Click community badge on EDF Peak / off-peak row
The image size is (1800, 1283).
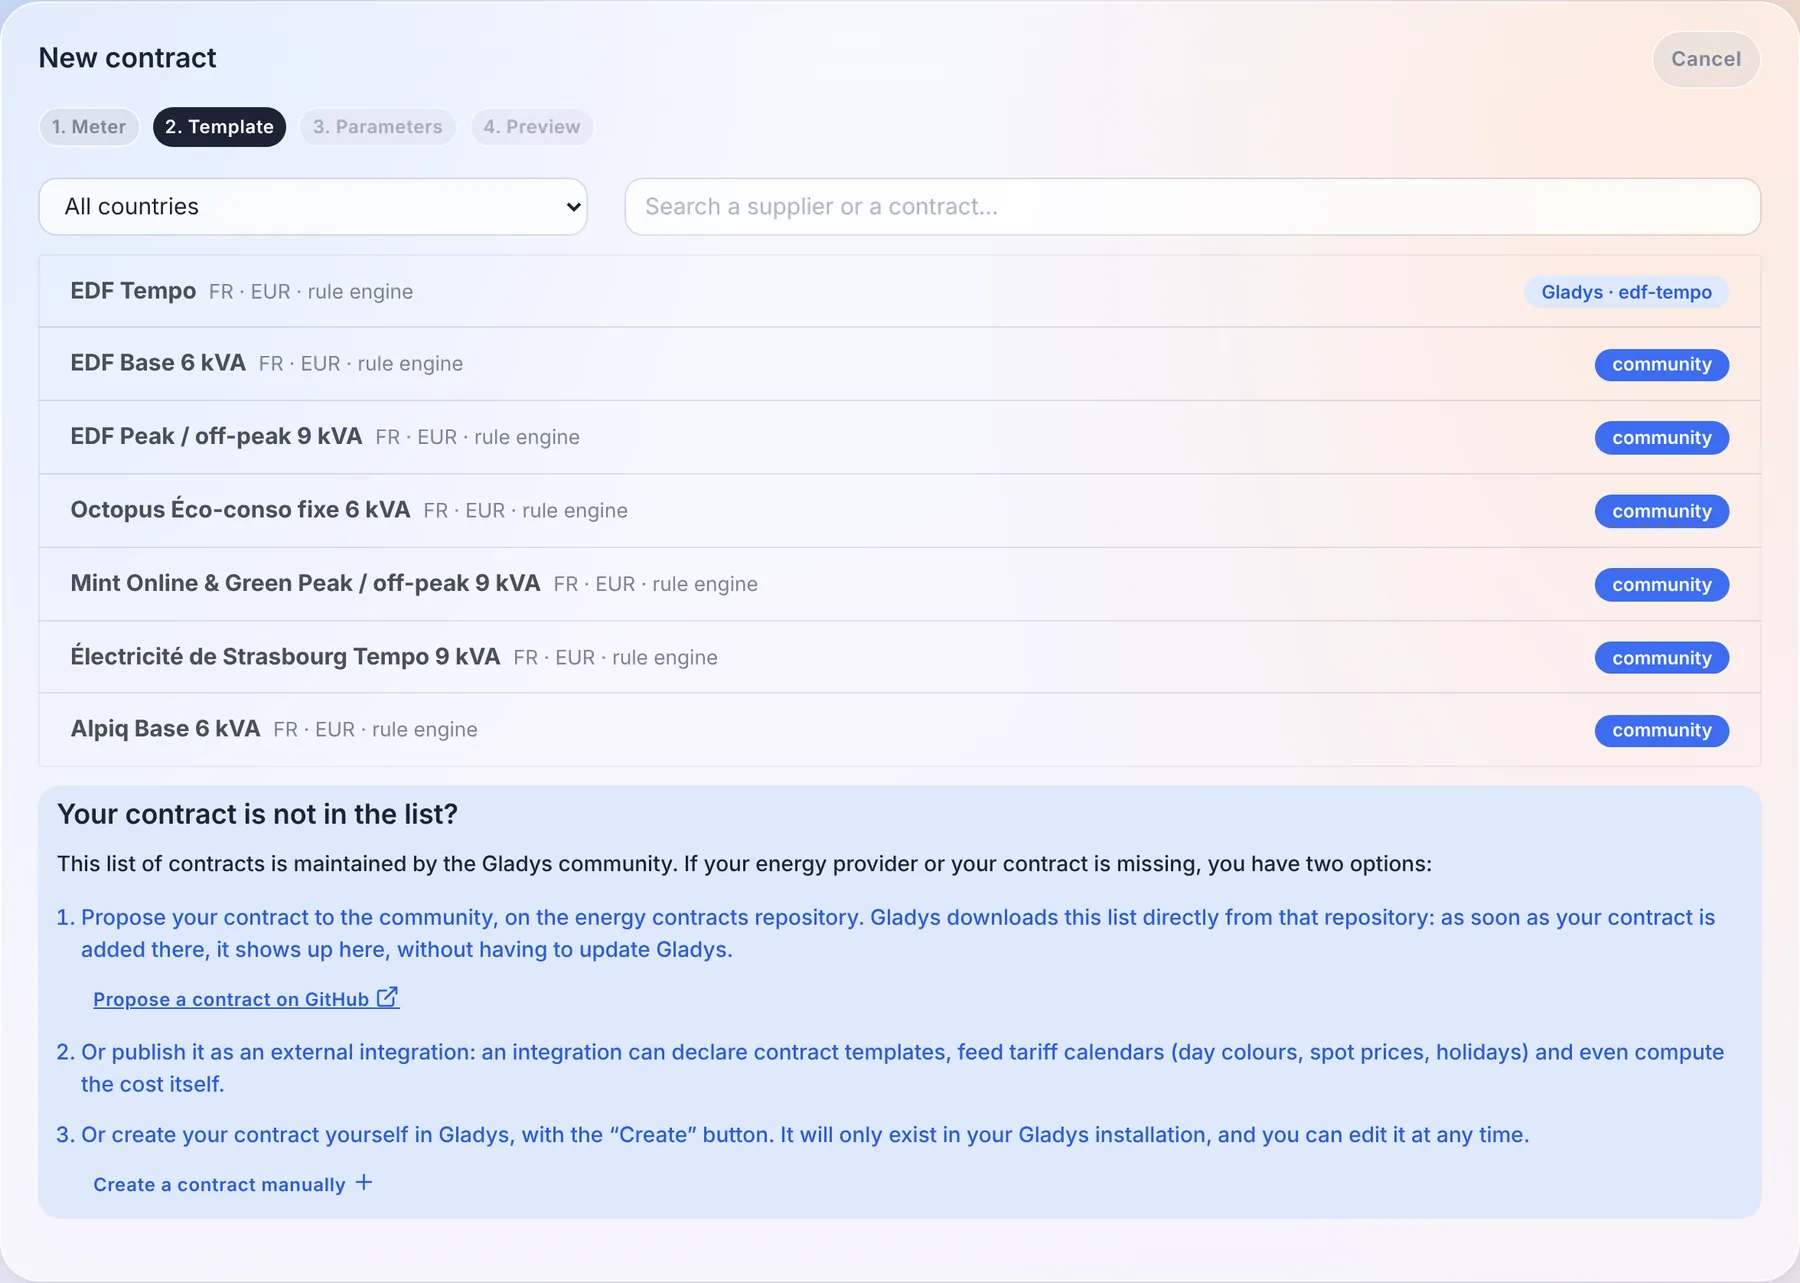[x=1662, y=438]
